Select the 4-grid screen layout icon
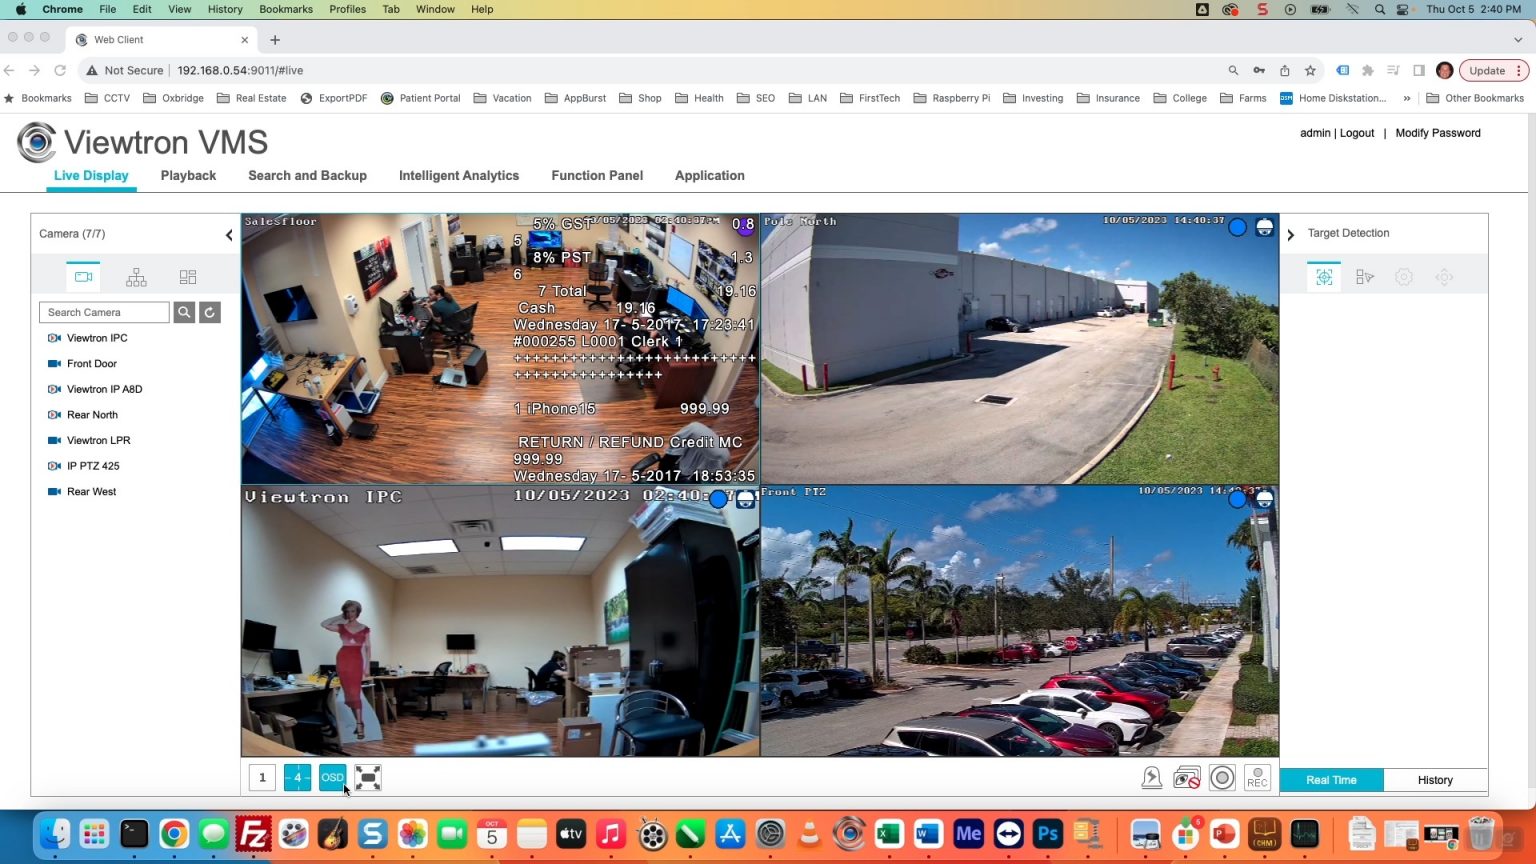The image size is (1536, 864). pos(297,777)
